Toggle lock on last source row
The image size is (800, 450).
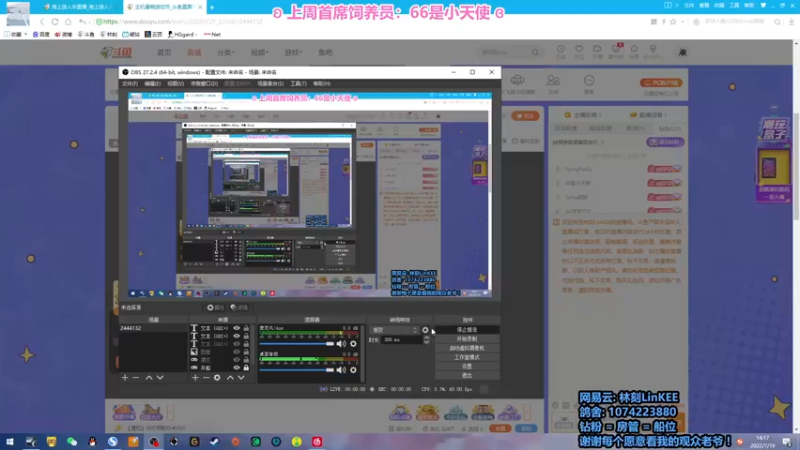click(x=246, y=367)
